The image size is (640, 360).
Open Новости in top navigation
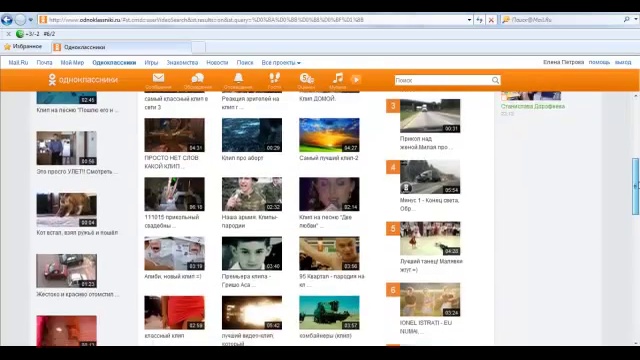217,62
